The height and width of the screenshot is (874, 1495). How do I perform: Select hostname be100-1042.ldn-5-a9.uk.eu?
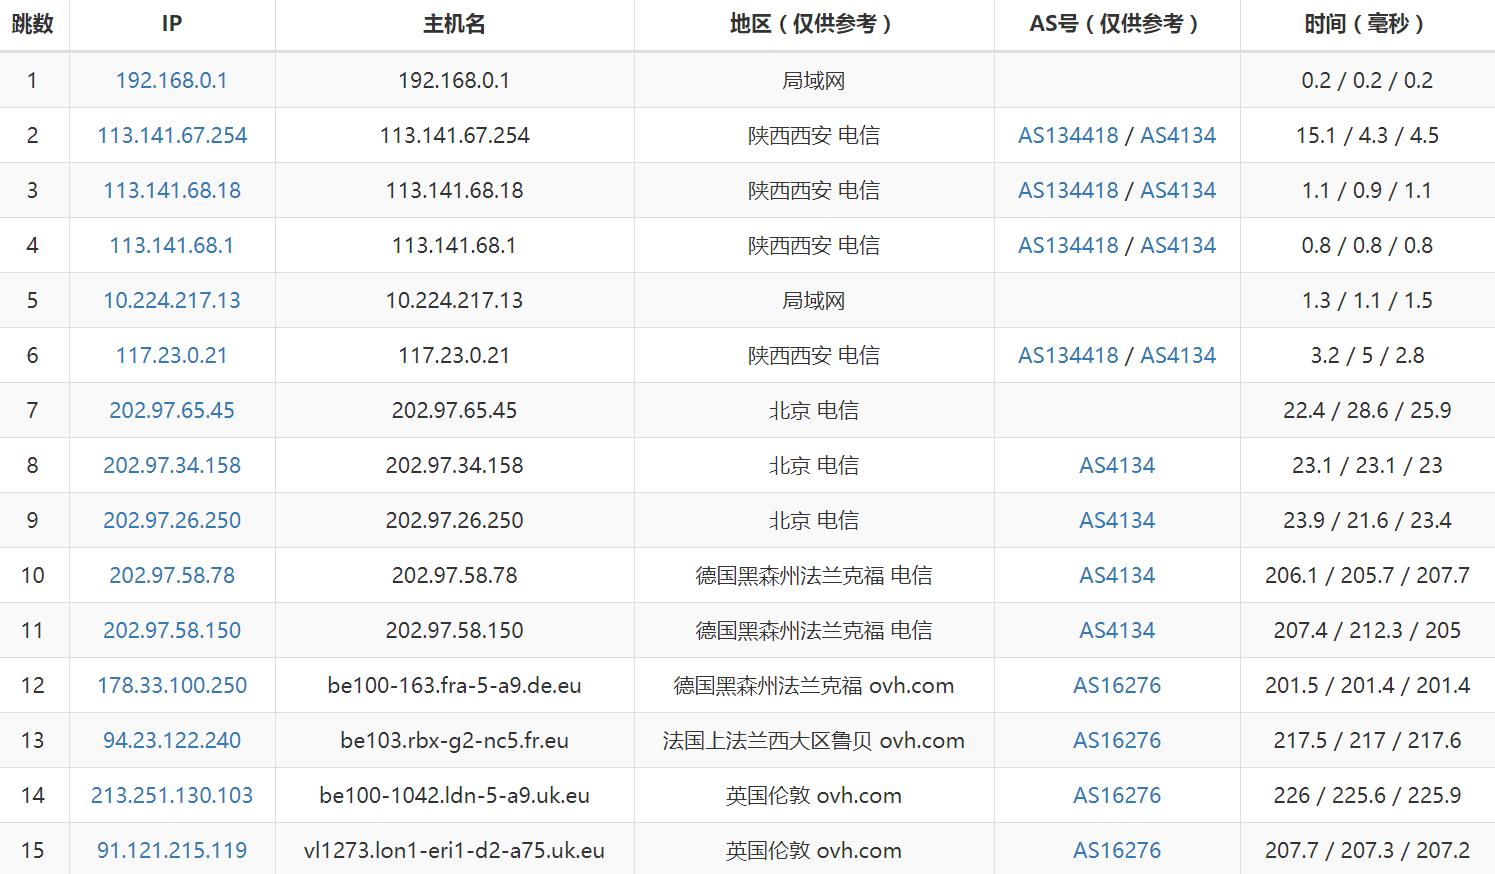pyautogui.click(x=454, y=795)
